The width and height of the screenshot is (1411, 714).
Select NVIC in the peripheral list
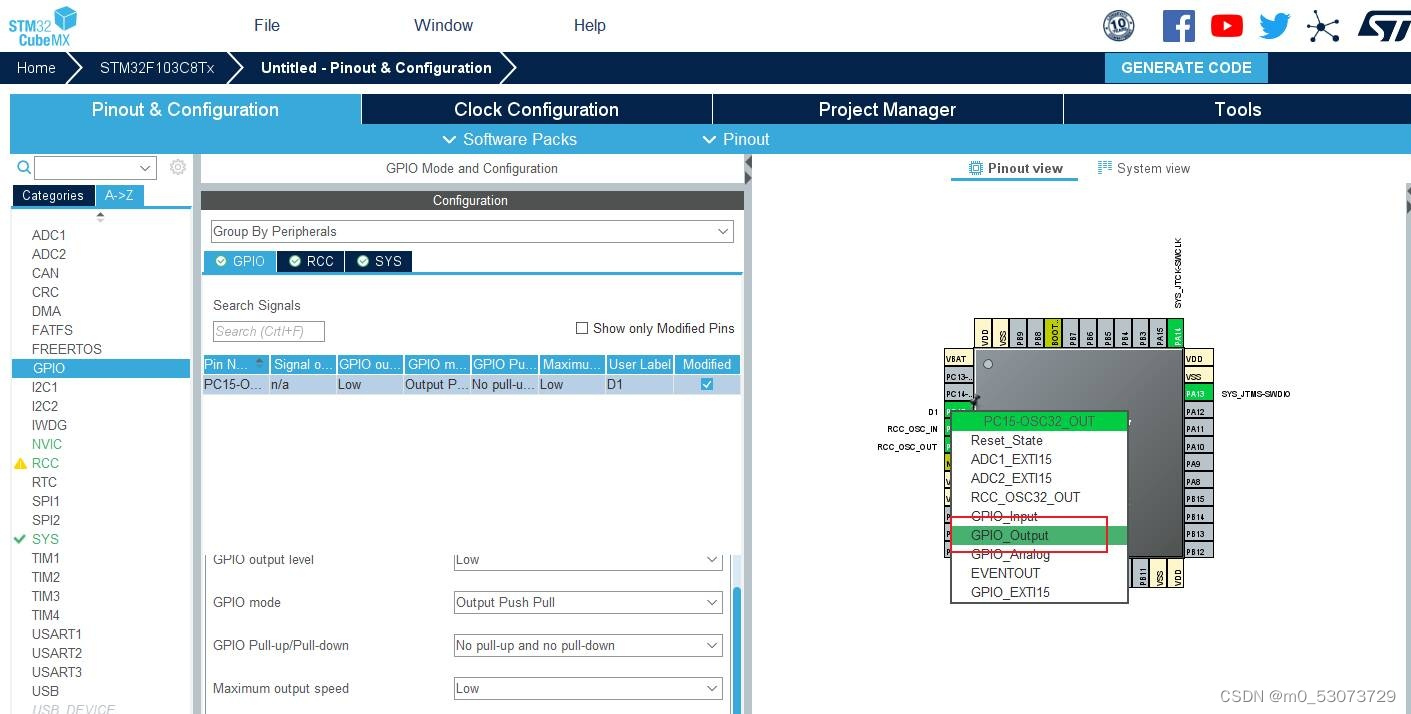click(x=47, y=444)
